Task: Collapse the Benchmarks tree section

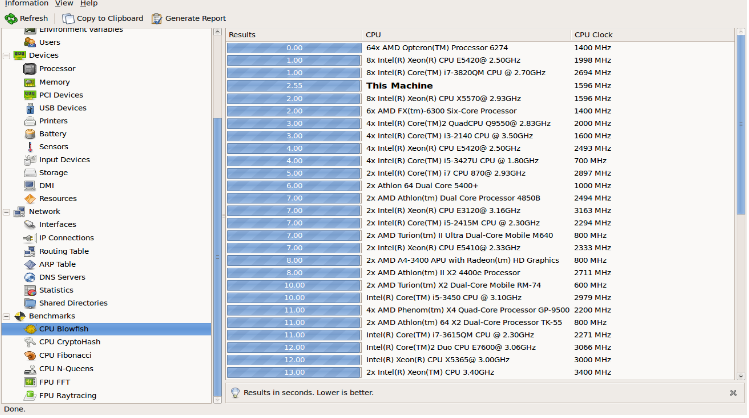Action: point(6,316)
